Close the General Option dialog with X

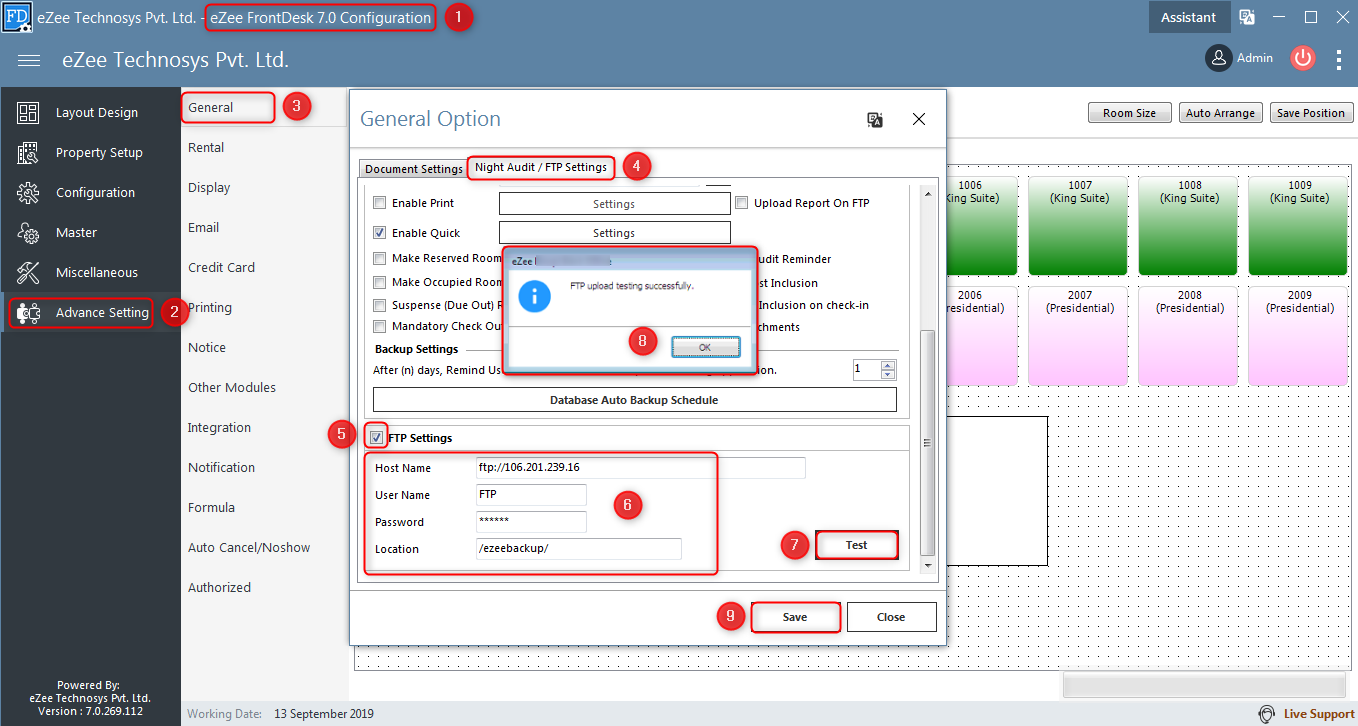click(919, 119)
